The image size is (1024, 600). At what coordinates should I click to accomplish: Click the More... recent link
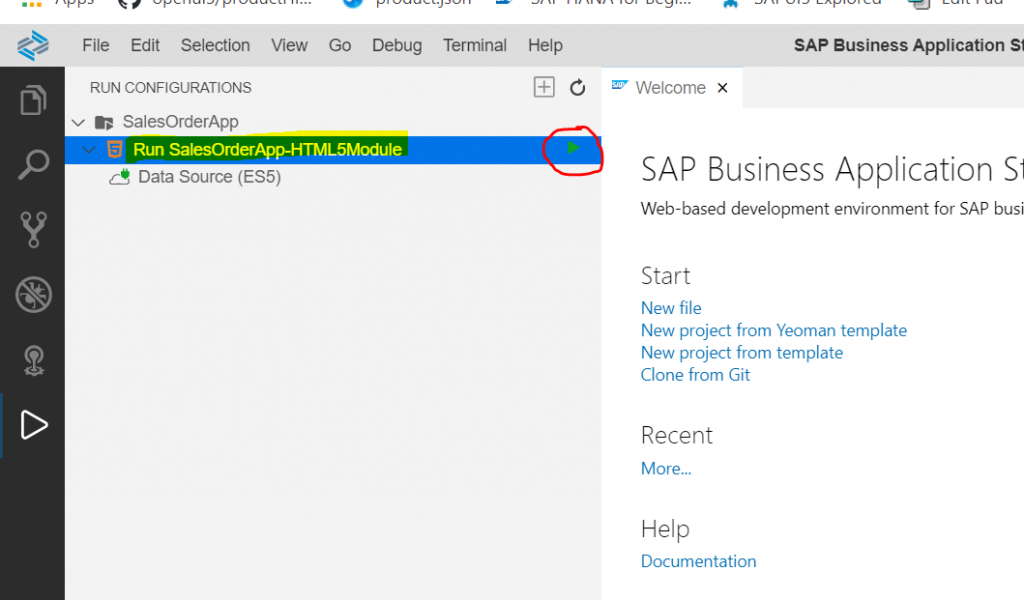(x=666, y=468)
